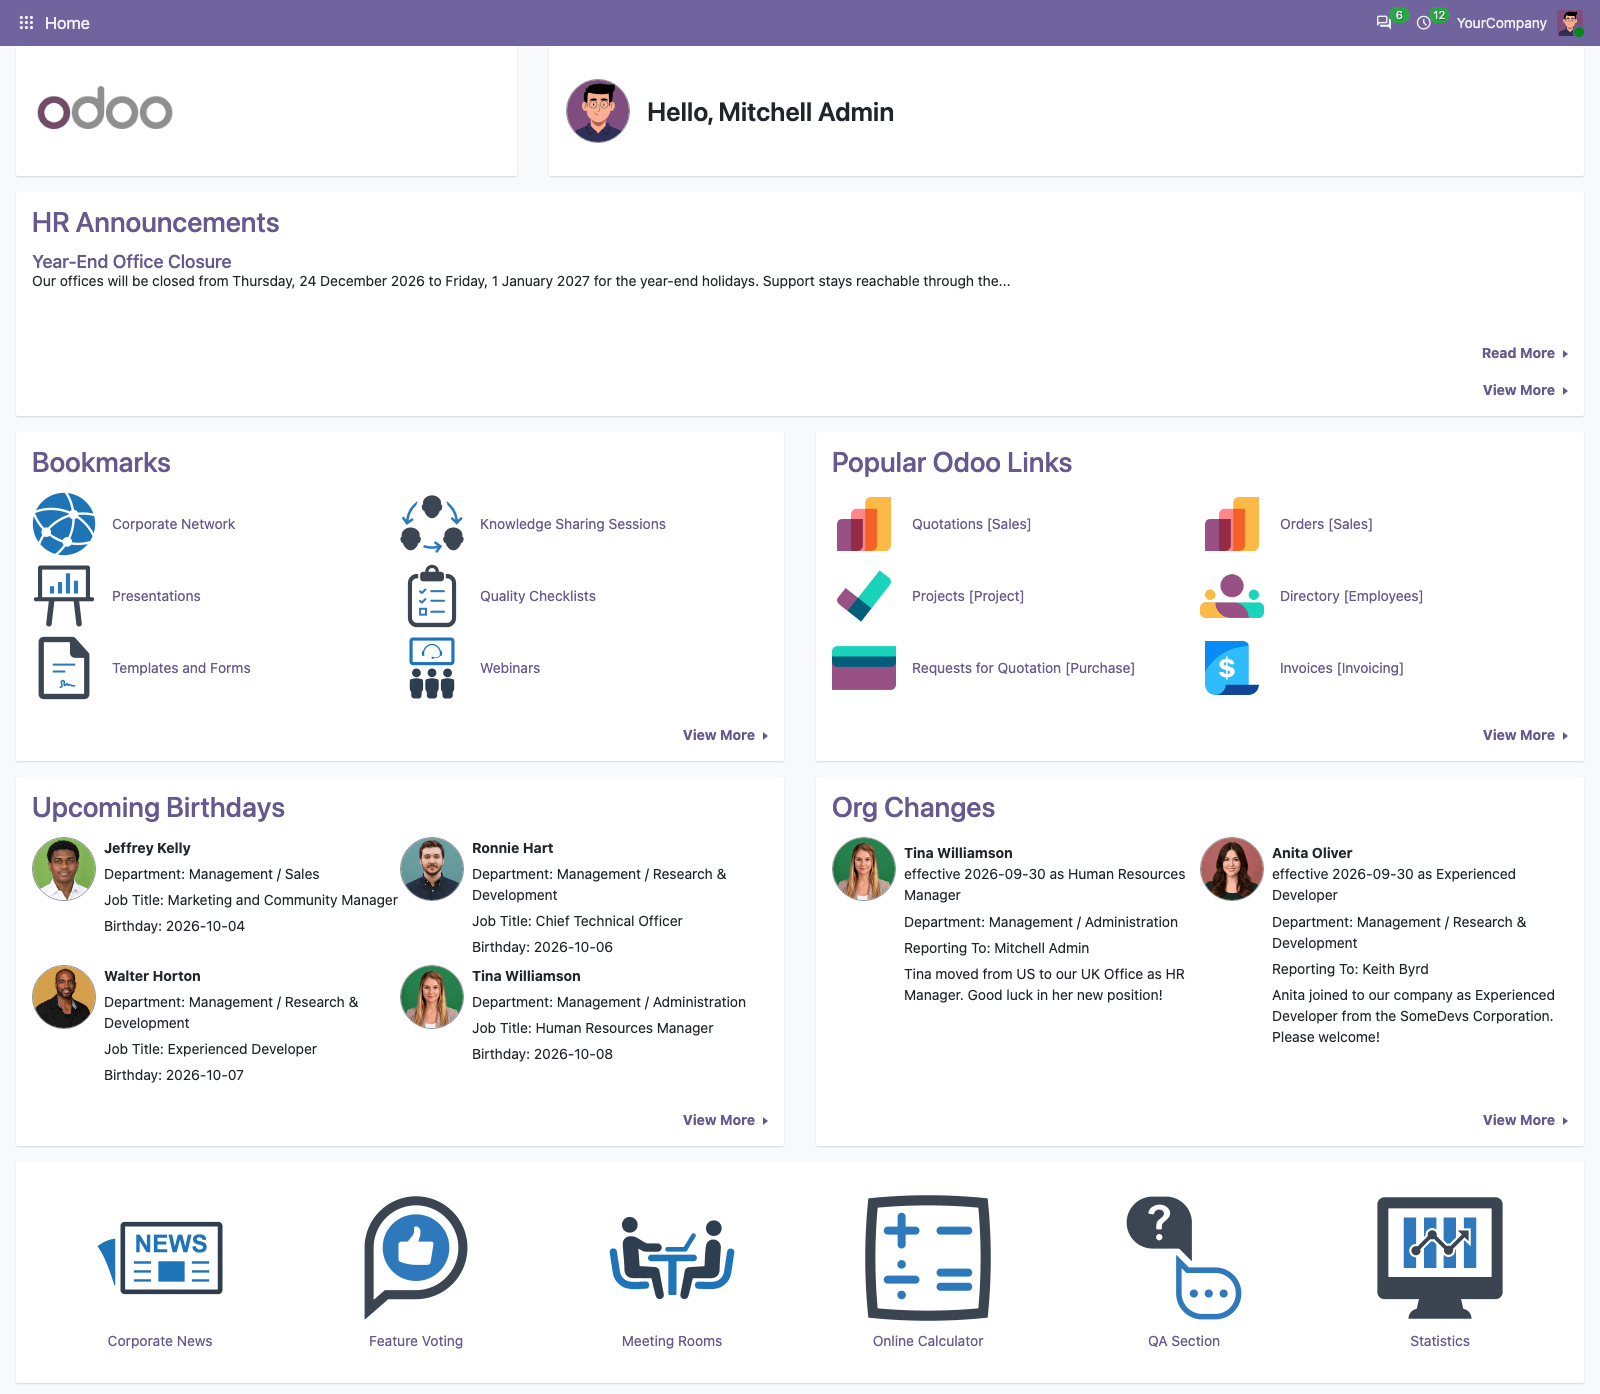1600x1394 pixels.
Task: Open the Year-End Office Closure announcement
Action: (131, 261)
